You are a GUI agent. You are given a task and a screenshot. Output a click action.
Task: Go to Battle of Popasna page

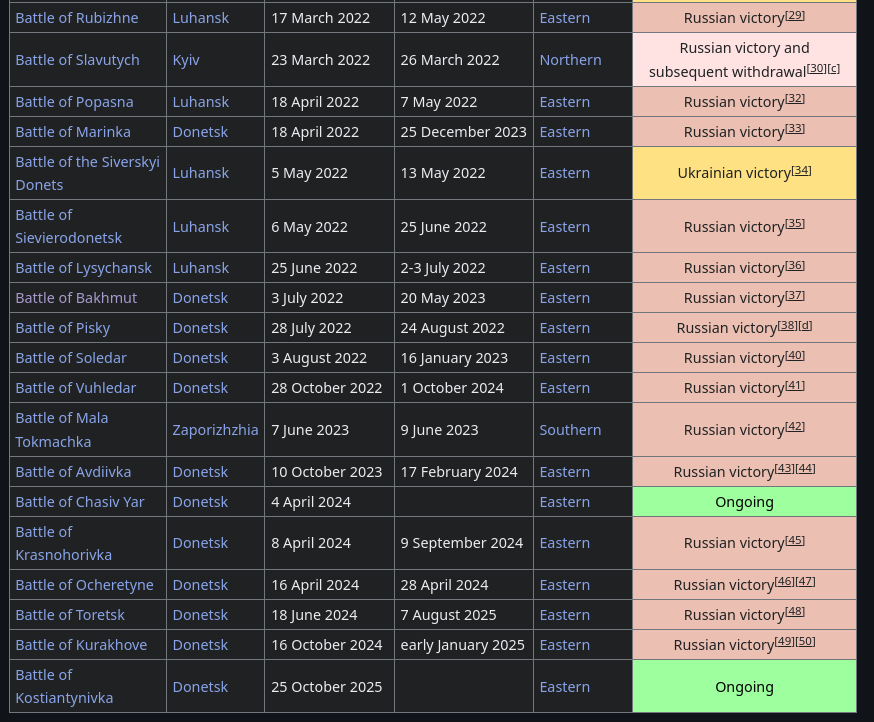tap(75, 102)
